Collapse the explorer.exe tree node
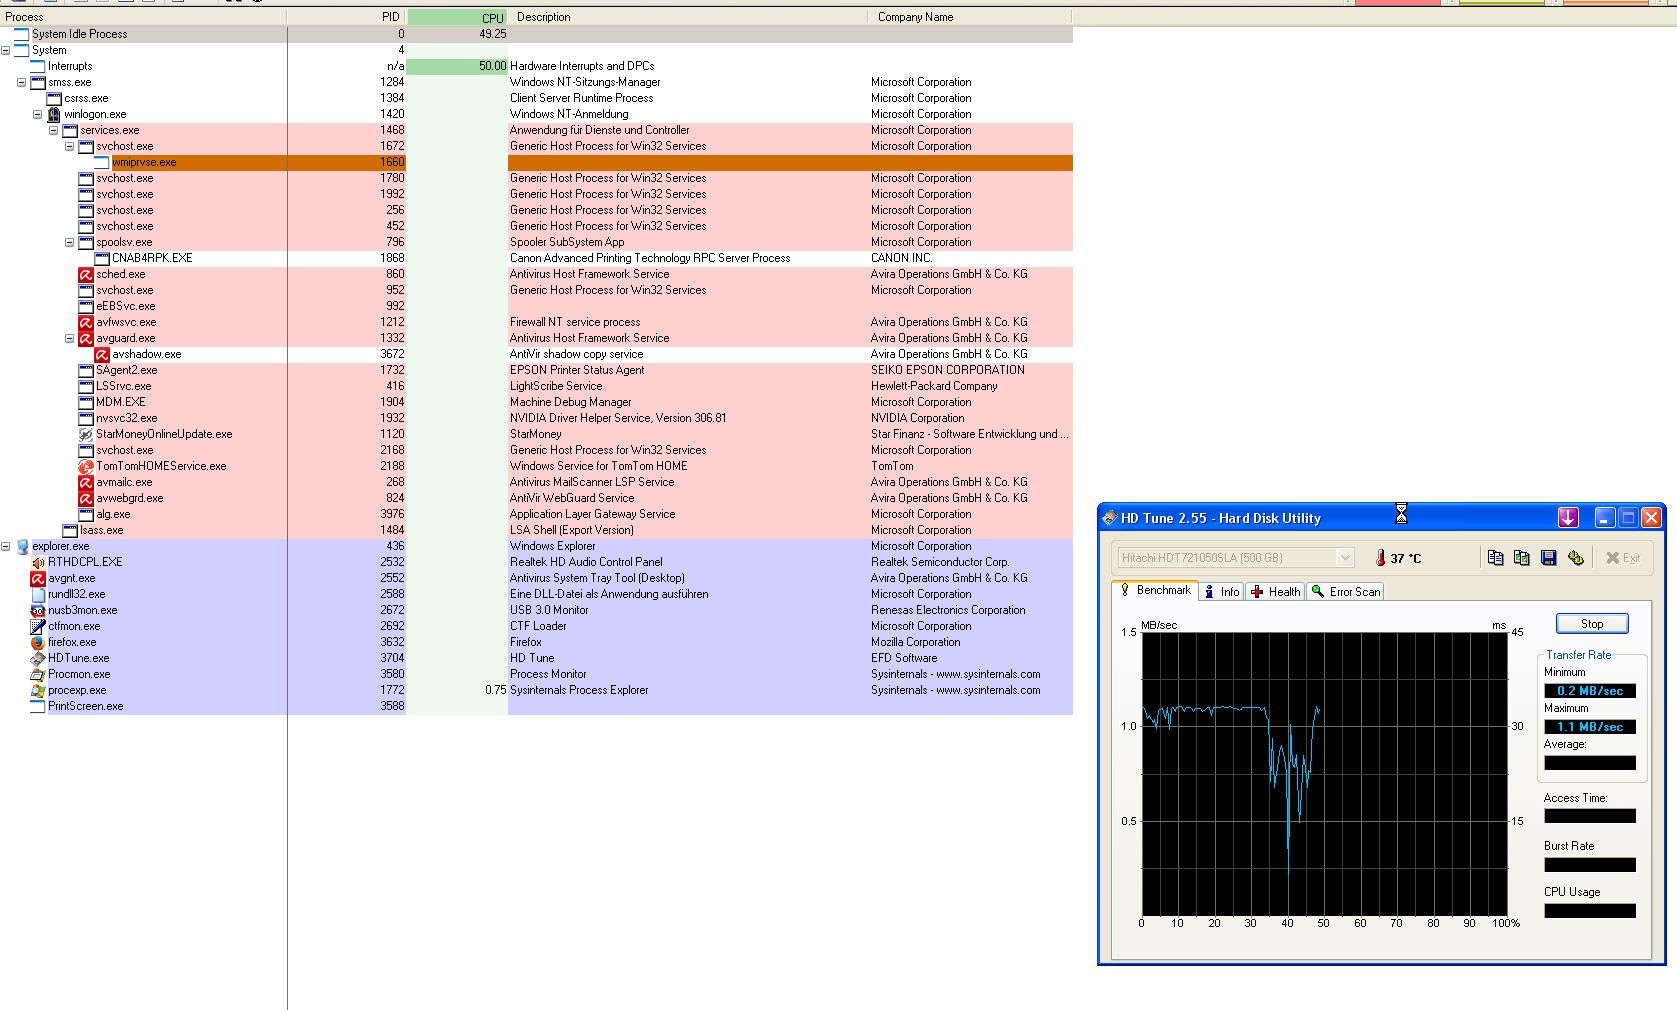Viewport: 1677px width, 1010px height. 6,546
